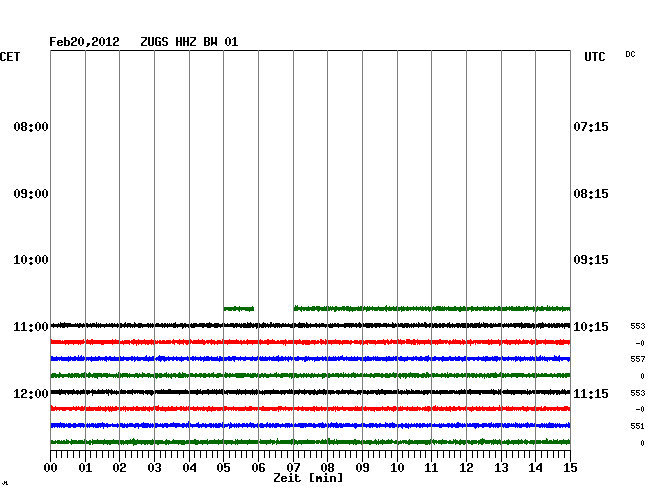
Task: Click the short green trace segment after minute 05
Action: coord(239,309)
